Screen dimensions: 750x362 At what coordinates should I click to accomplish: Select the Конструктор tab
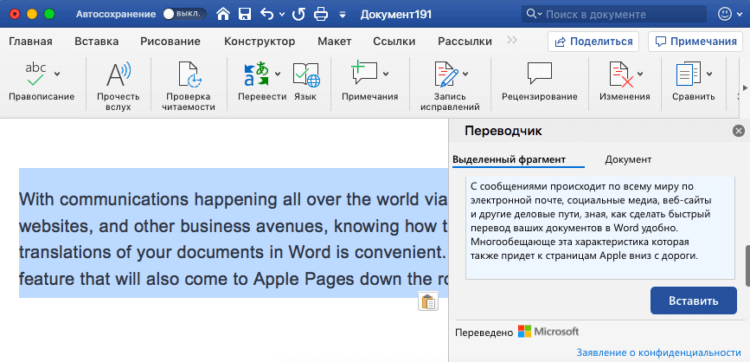tap(260, 42)
